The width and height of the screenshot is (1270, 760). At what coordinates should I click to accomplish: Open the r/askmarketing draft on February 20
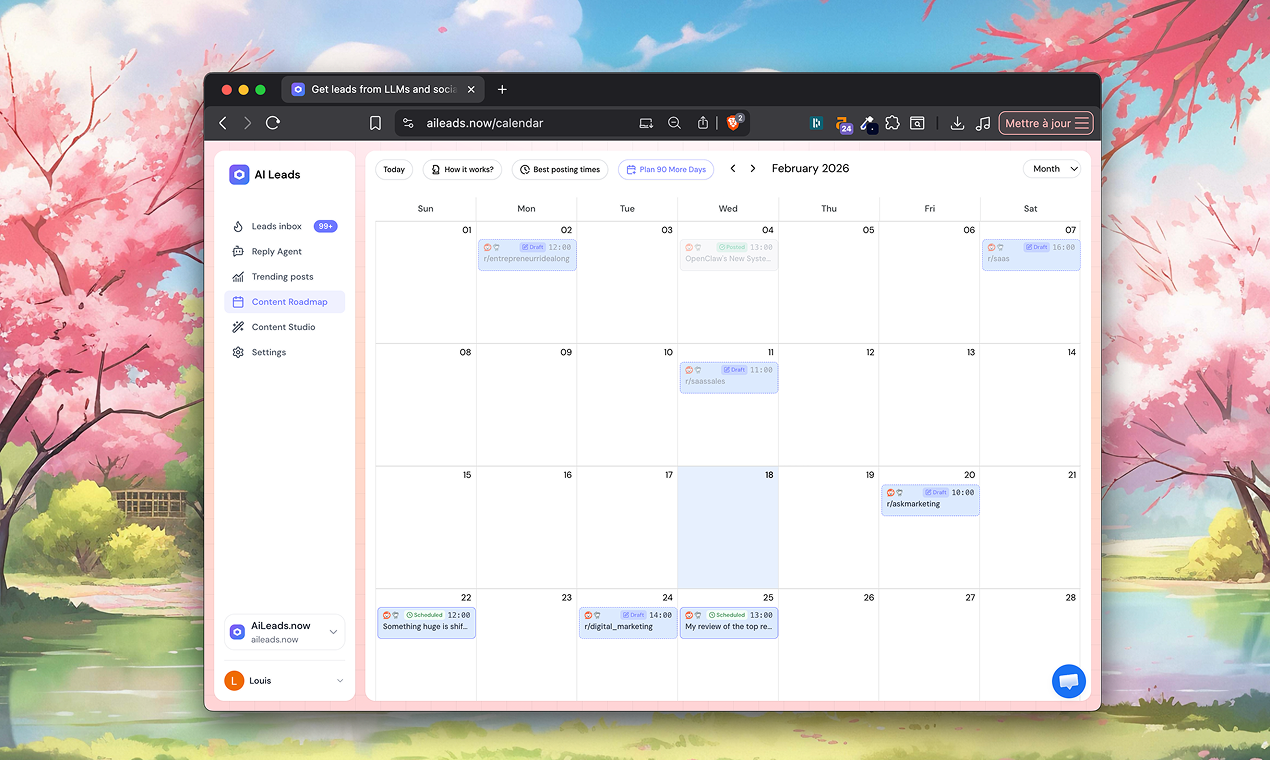click(x=929, y=500)
